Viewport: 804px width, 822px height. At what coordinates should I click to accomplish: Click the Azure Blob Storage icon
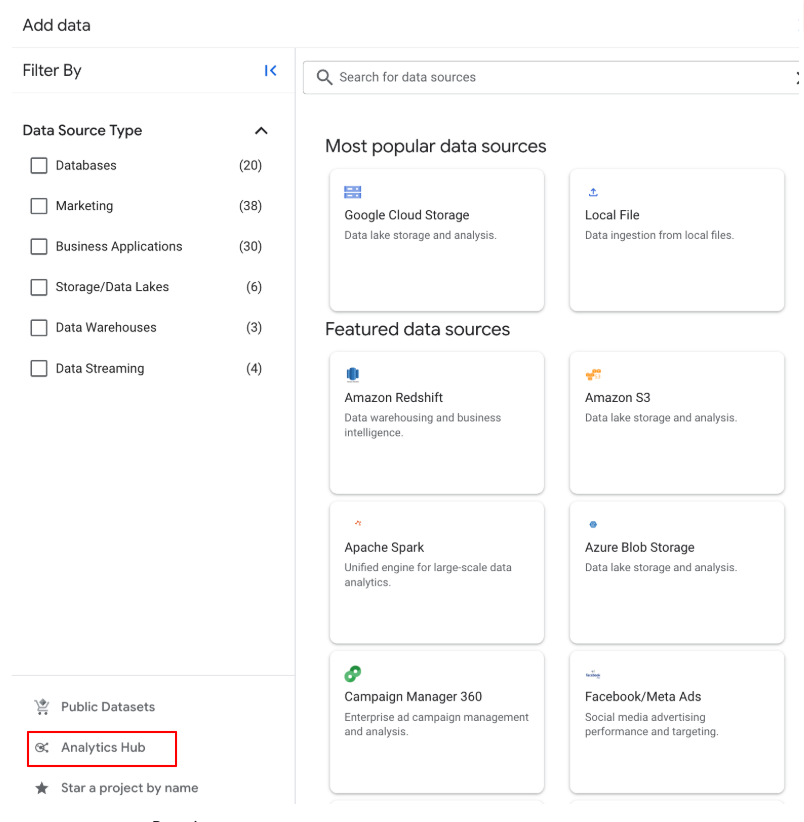(593, 524)
